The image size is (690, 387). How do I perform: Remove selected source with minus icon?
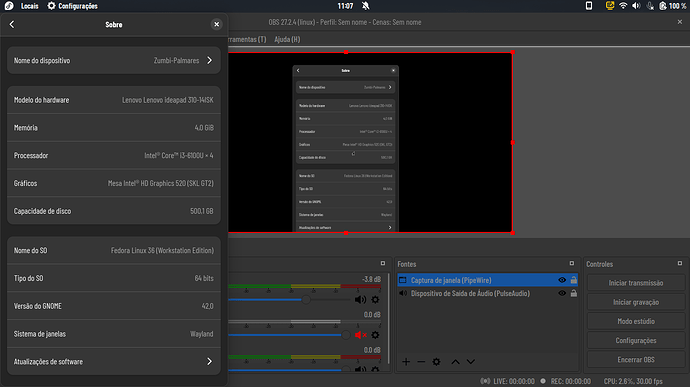421,362
